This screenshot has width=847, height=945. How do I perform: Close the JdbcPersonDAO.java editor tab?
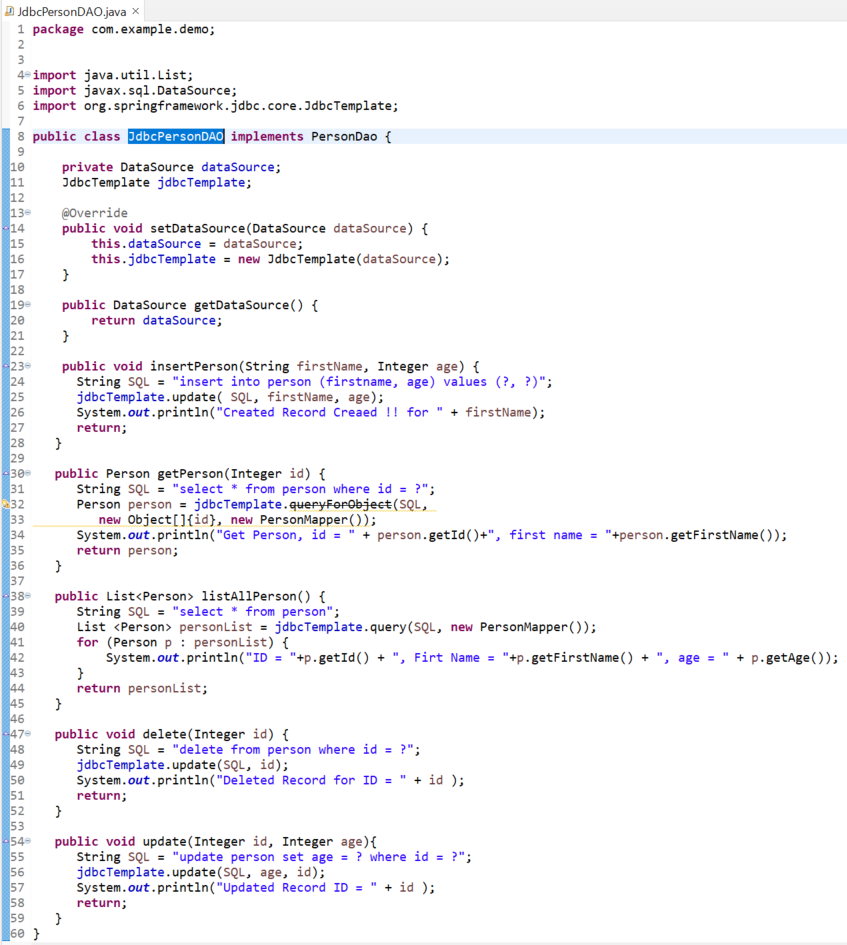134,13
